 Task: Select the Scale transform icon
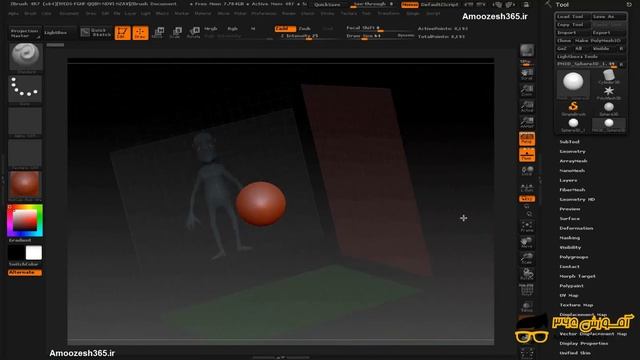click(x=176, y=33)
